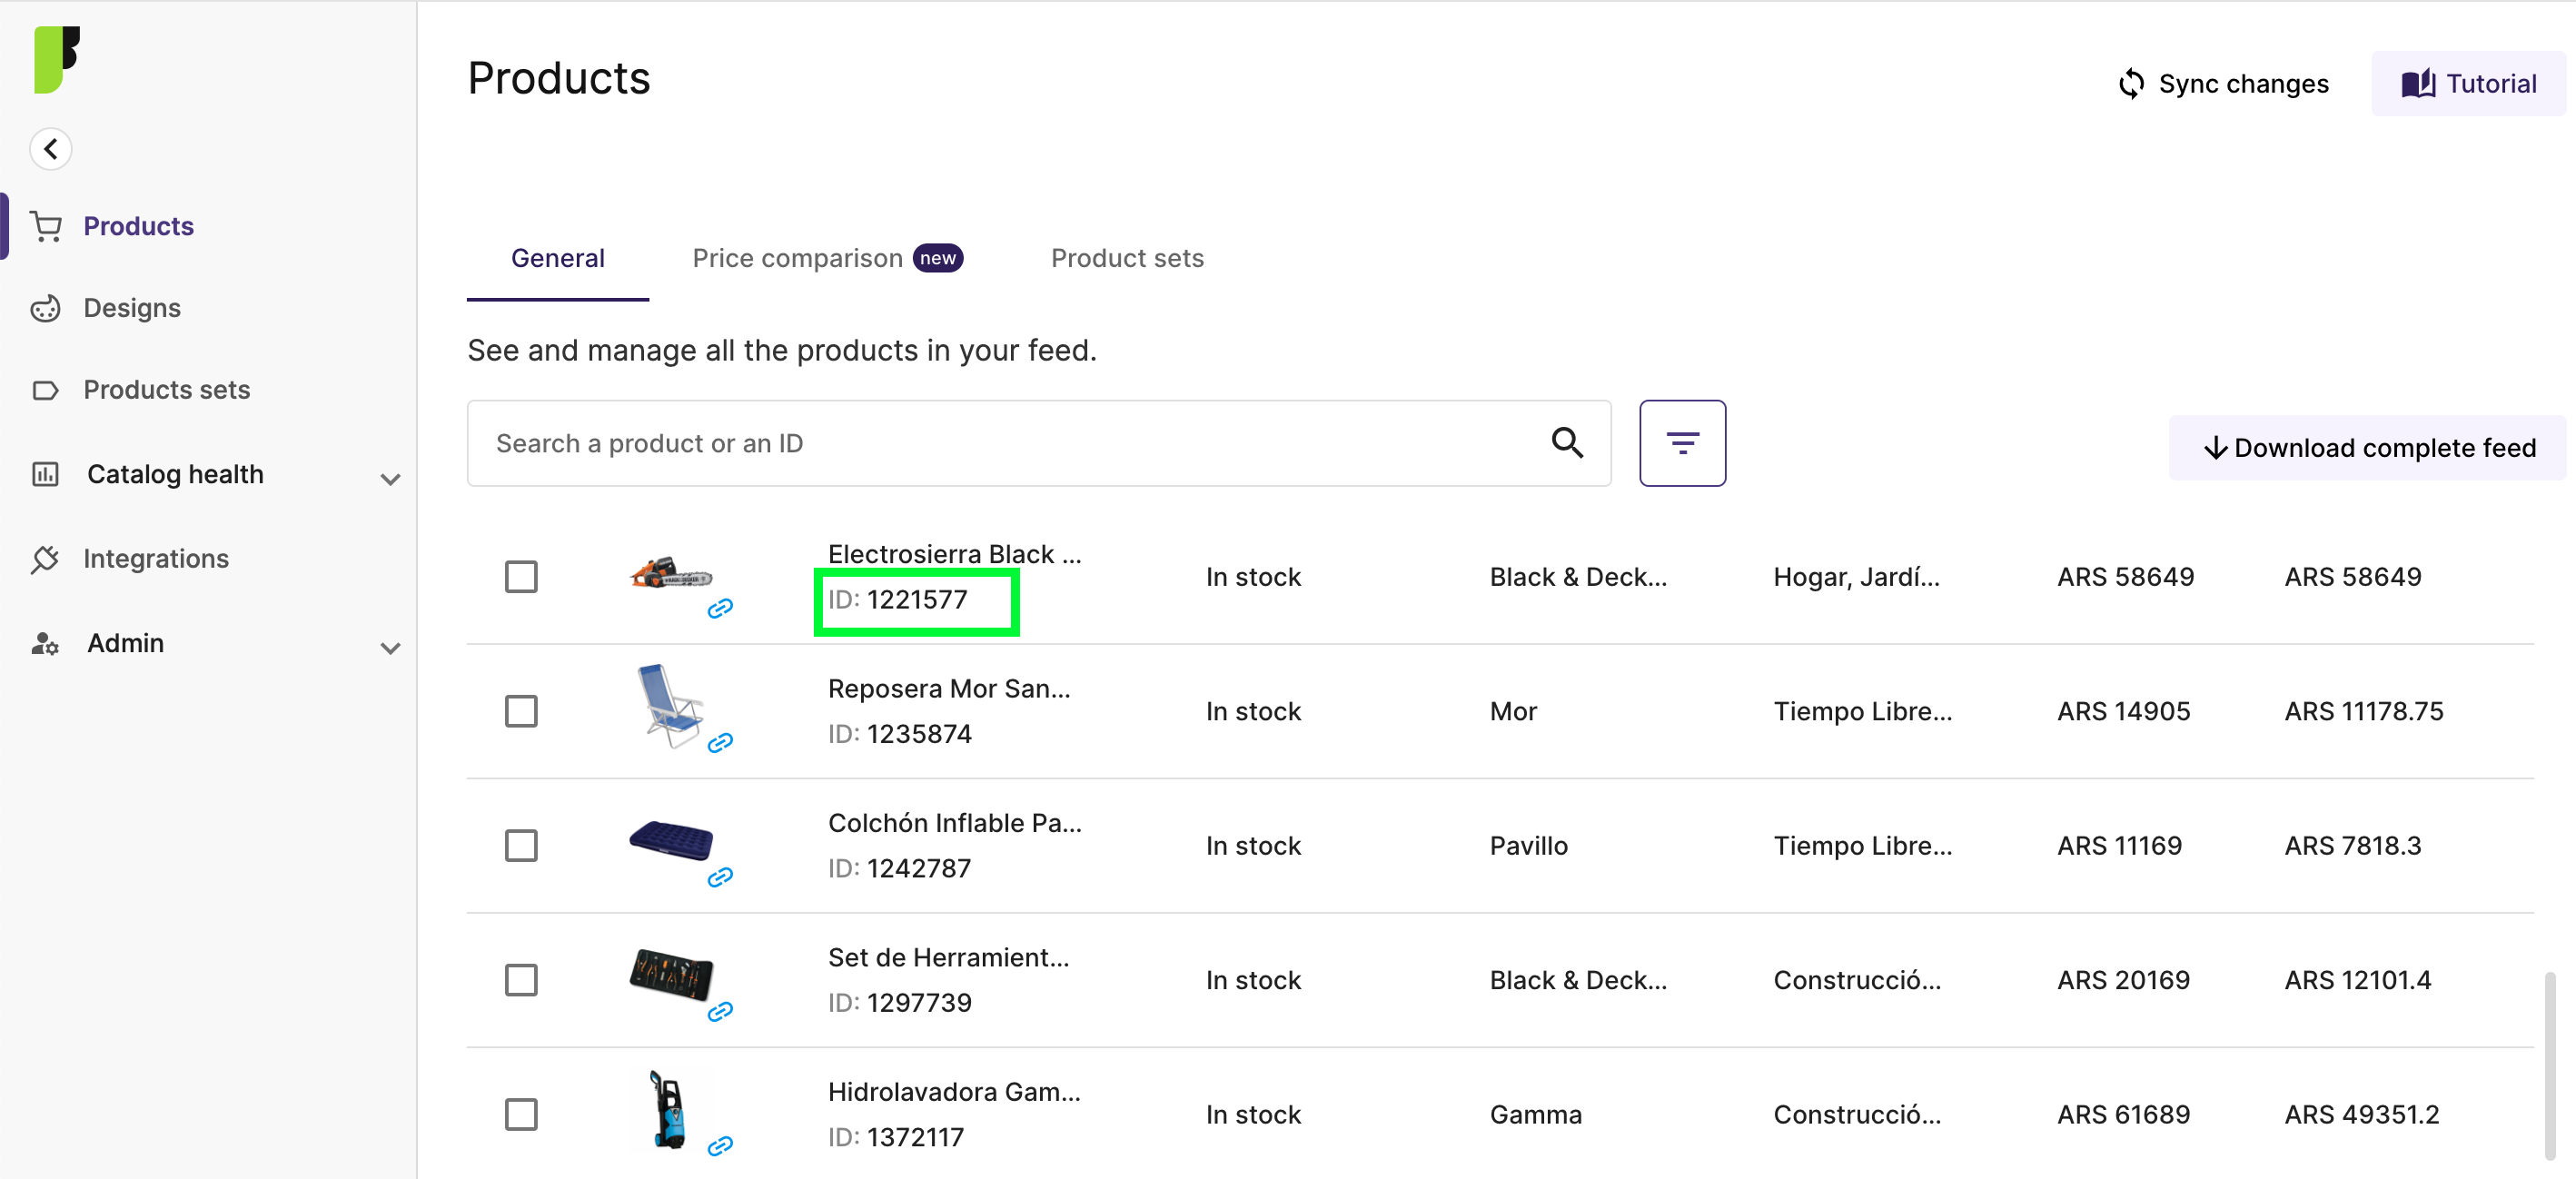Open the tool set thumbnail
The height and width of the screenshot is (1179, 2576).
(671, 974)
